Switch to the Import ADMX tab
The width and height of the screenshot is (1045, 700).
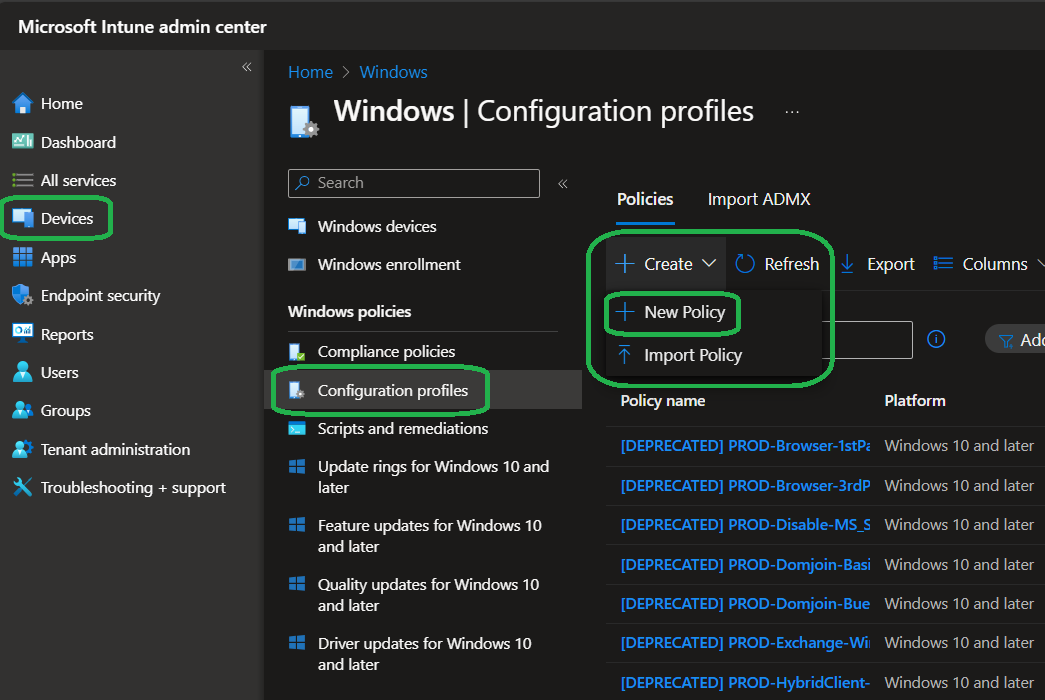[x=759, y=199]
